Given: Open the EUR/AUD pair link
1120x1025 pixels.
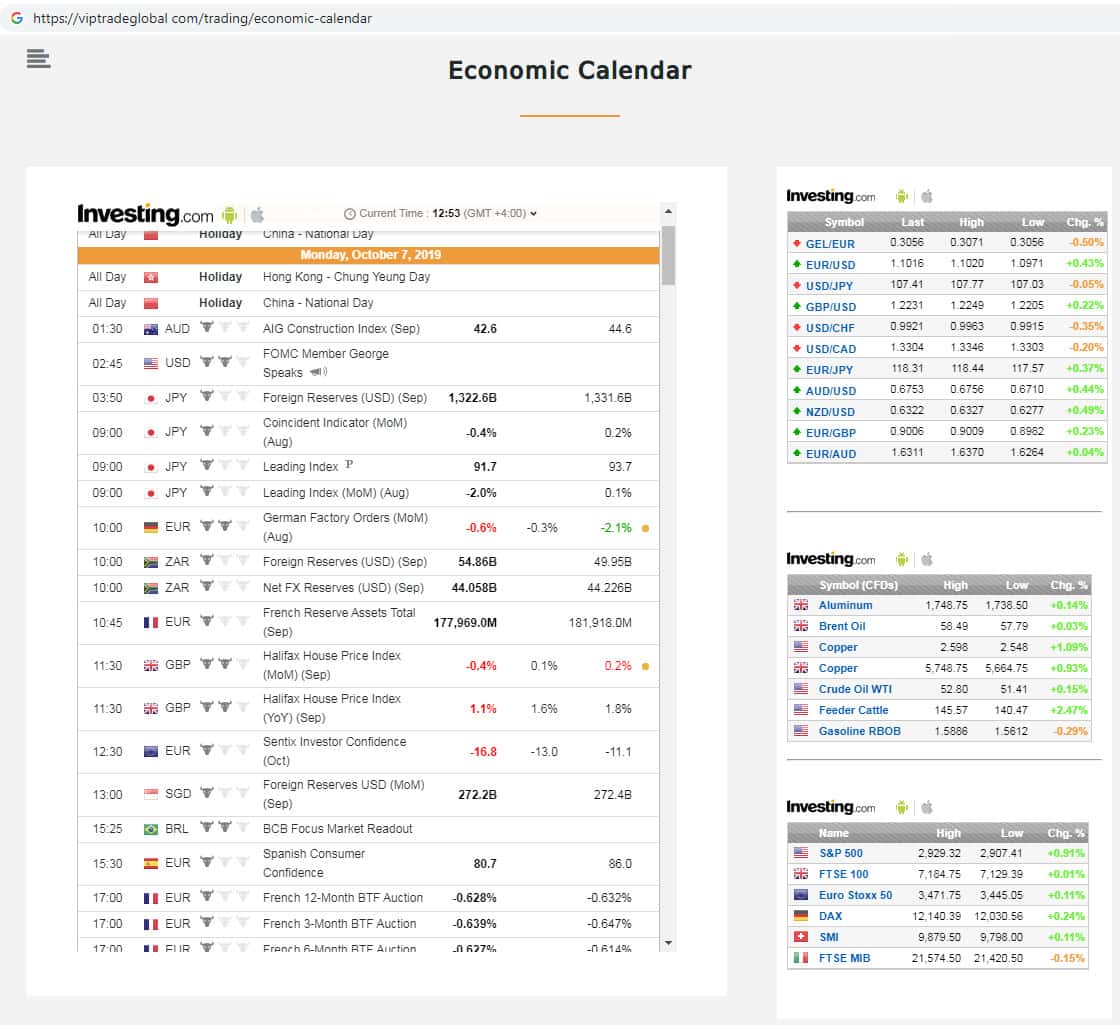Looking at the screenshot, I should click(x=831, y=454).
